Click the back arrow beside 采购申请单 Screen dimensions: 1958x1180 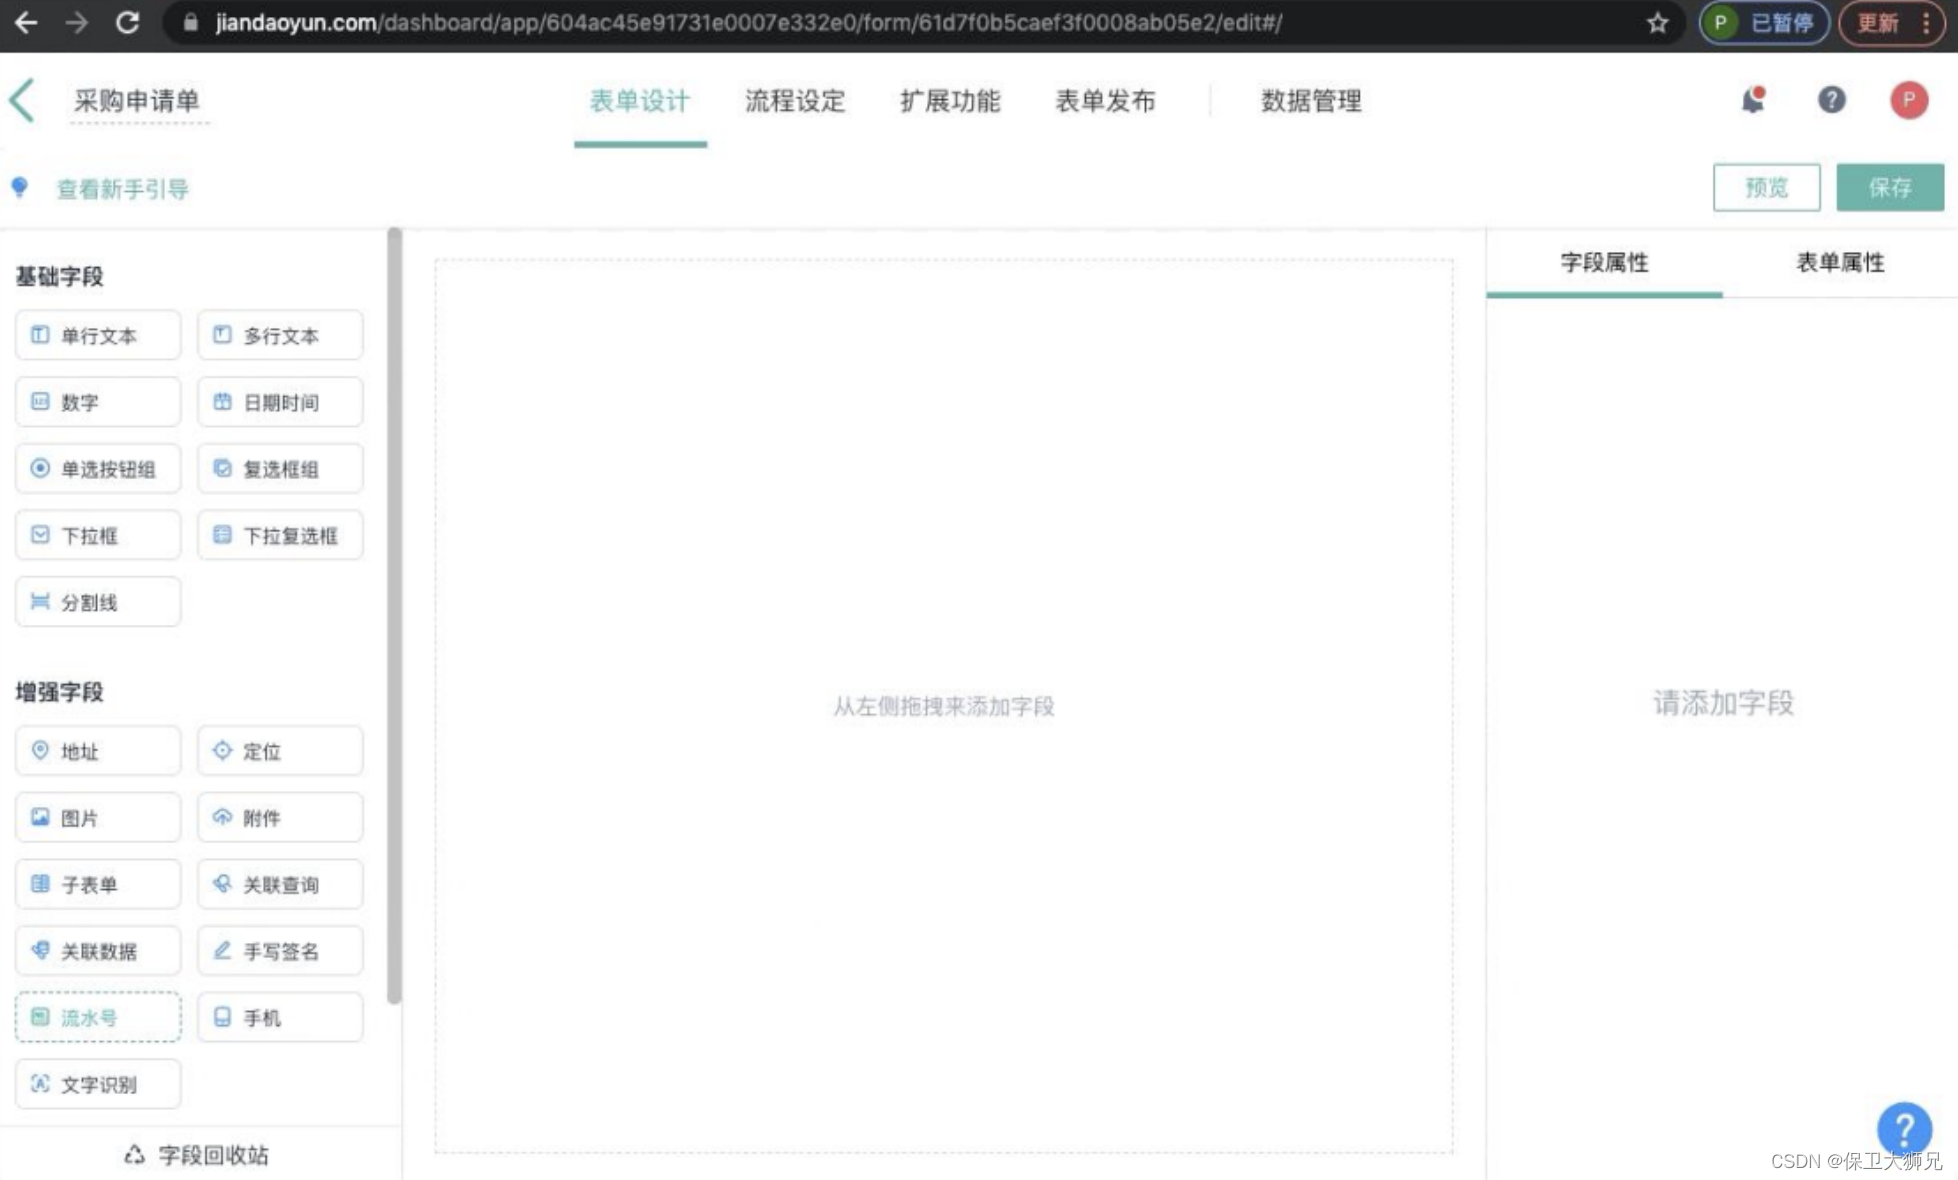coord(22,100)
